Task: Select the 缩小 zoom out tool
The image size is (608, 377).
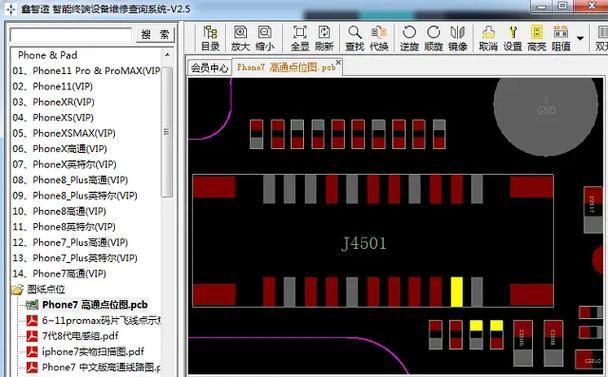Action: click(x=265, y=38)
